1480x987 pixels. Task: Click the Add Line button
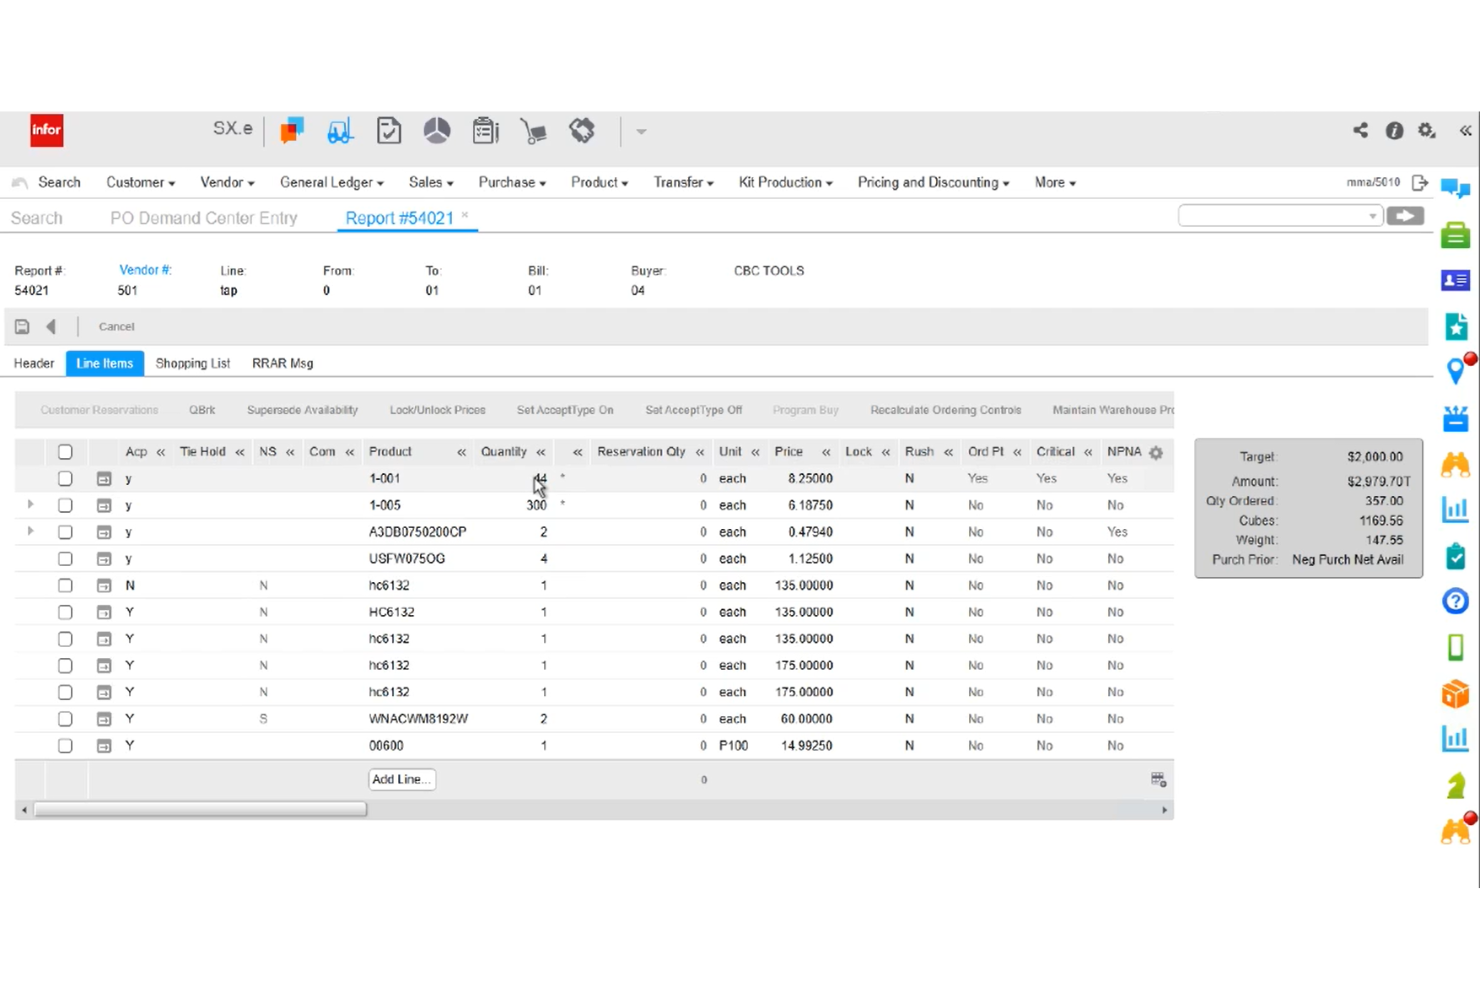tap(401, 779)
